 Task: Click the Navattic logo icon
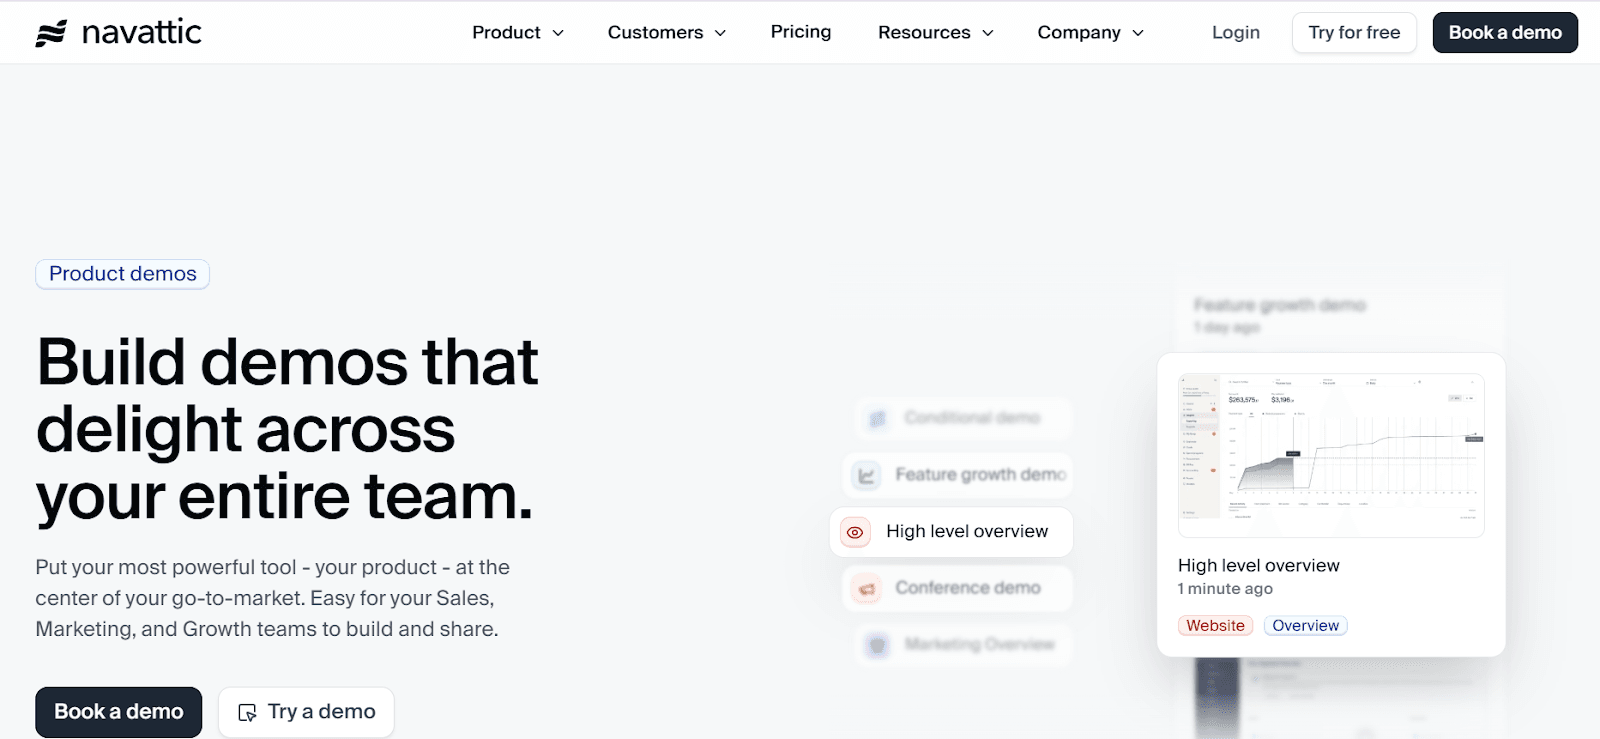tap(51, 33)
